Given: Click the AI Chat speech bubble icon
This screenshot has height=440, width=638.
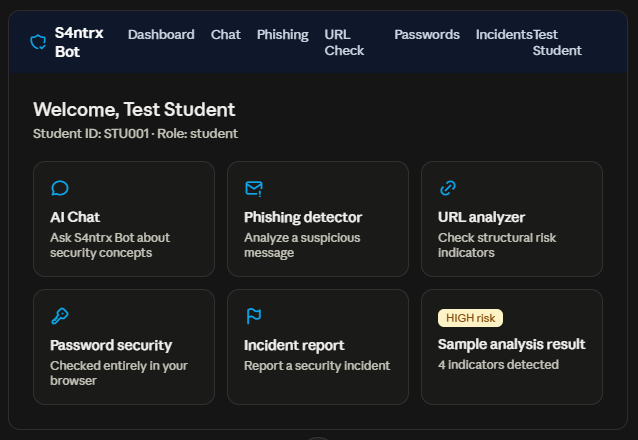Looking at the screenshot, I should [60, 188].
